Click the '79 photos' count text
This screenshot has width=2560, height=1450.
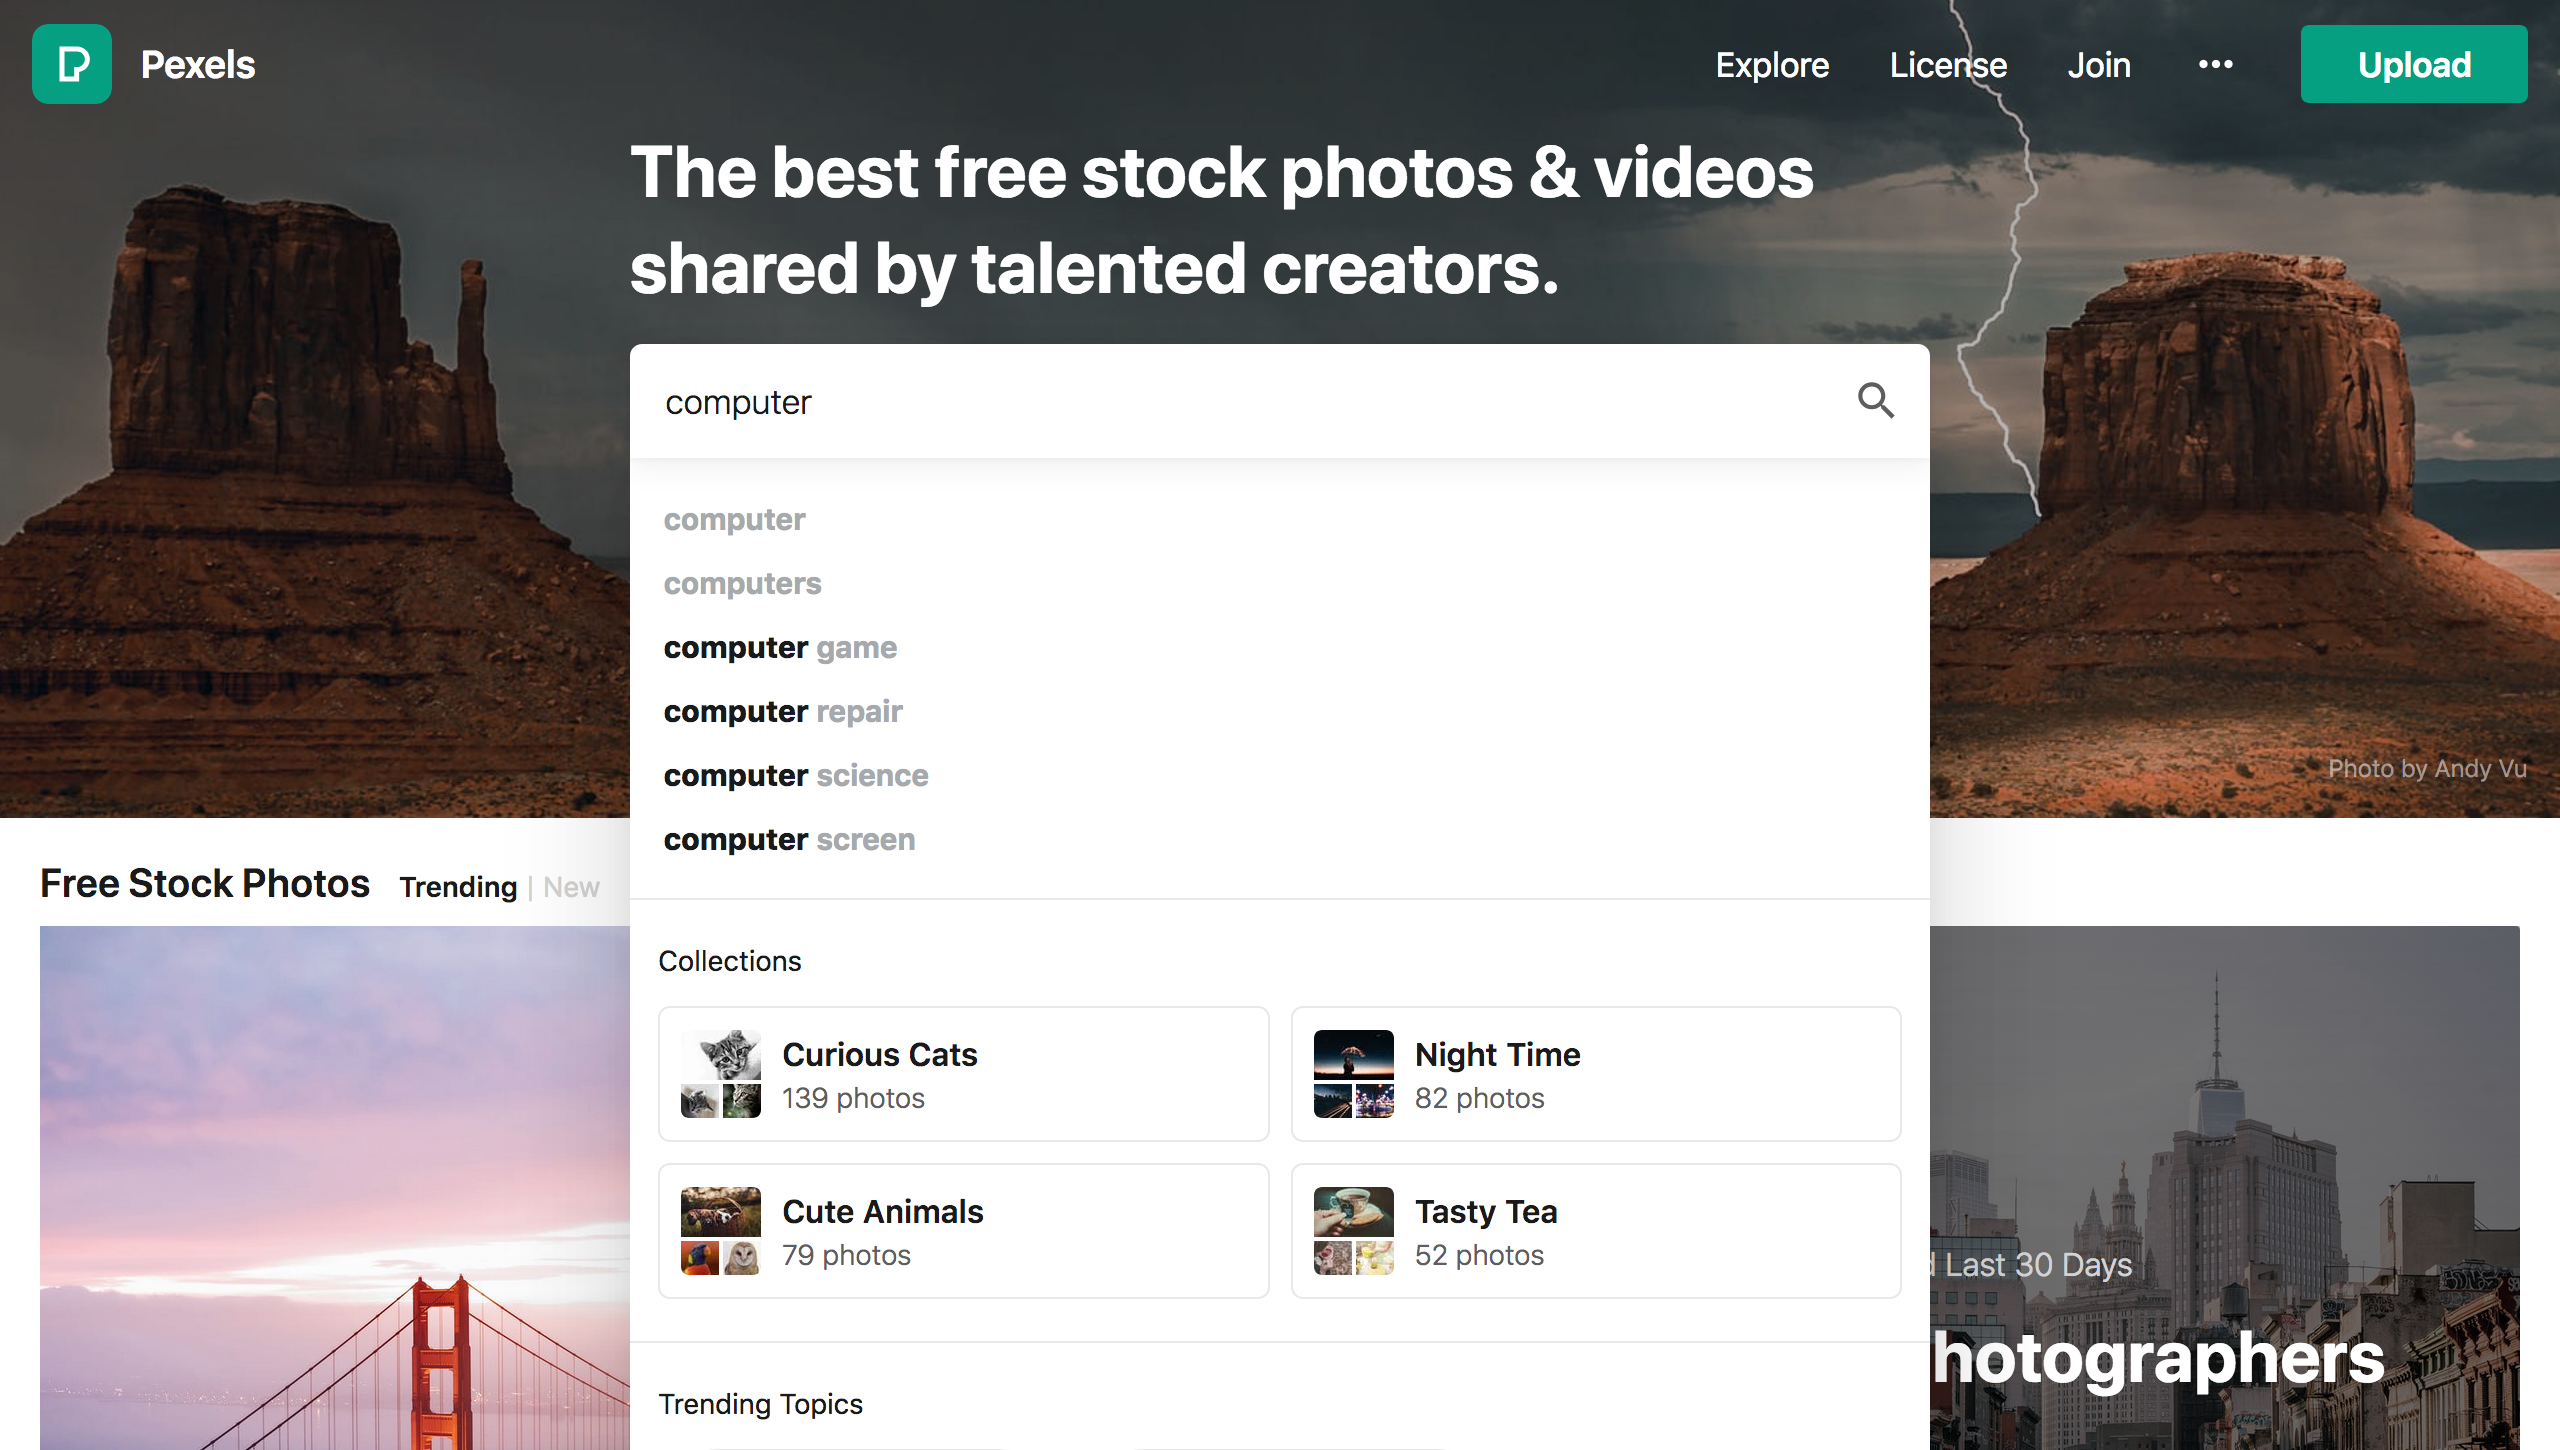(846, 1255)
